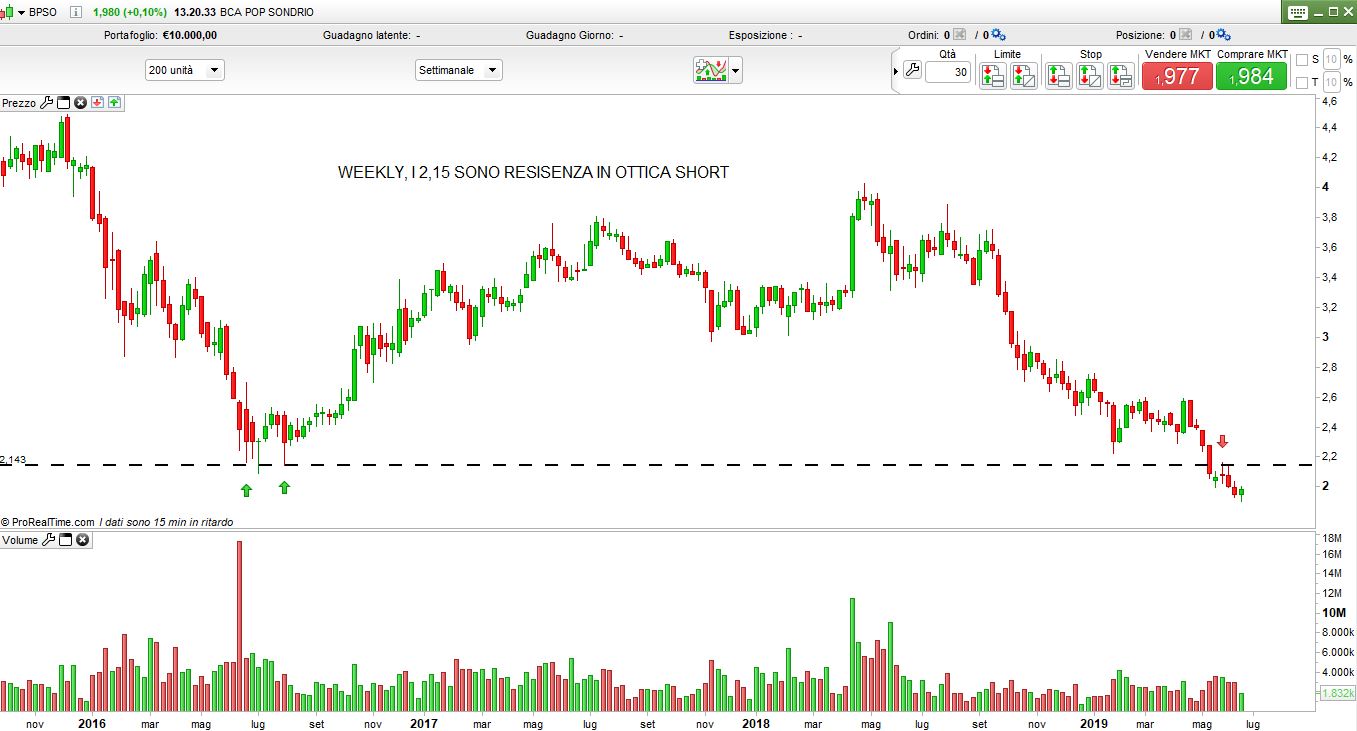Open the Settimanale timeframe dropdown
The height and width of the screenshot is (731, 1357).
[459, 70]
